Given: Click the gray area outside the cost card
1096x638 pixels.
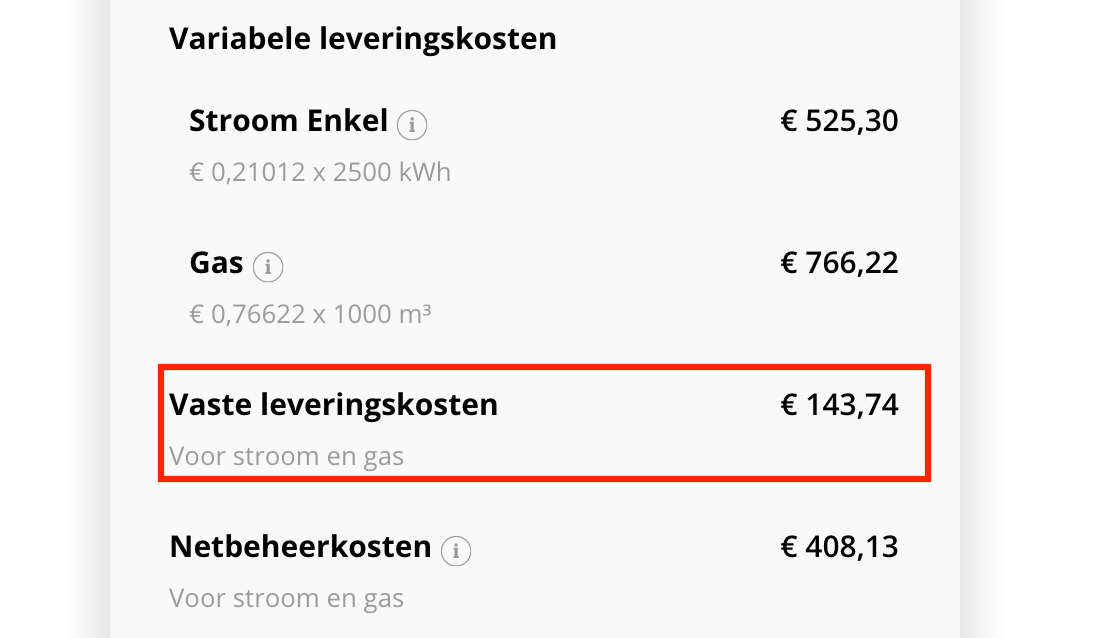Looking at the screenshot, I should point(1030,300).
